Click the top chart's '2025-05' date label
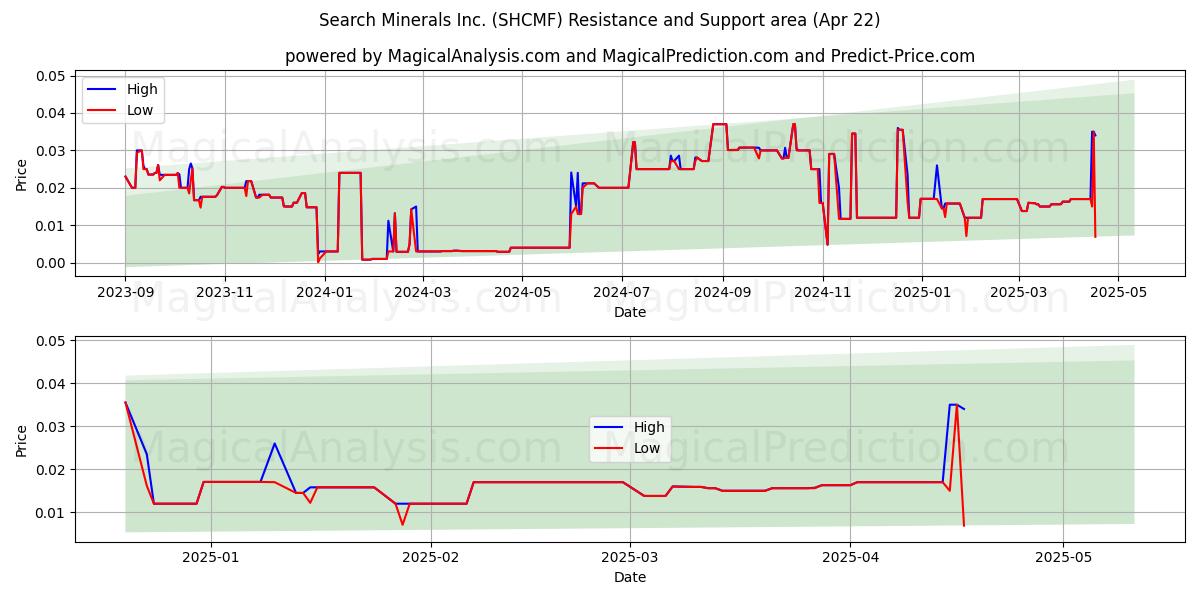Viewport: 1200px width, 600px height. tap(1118, 292)
